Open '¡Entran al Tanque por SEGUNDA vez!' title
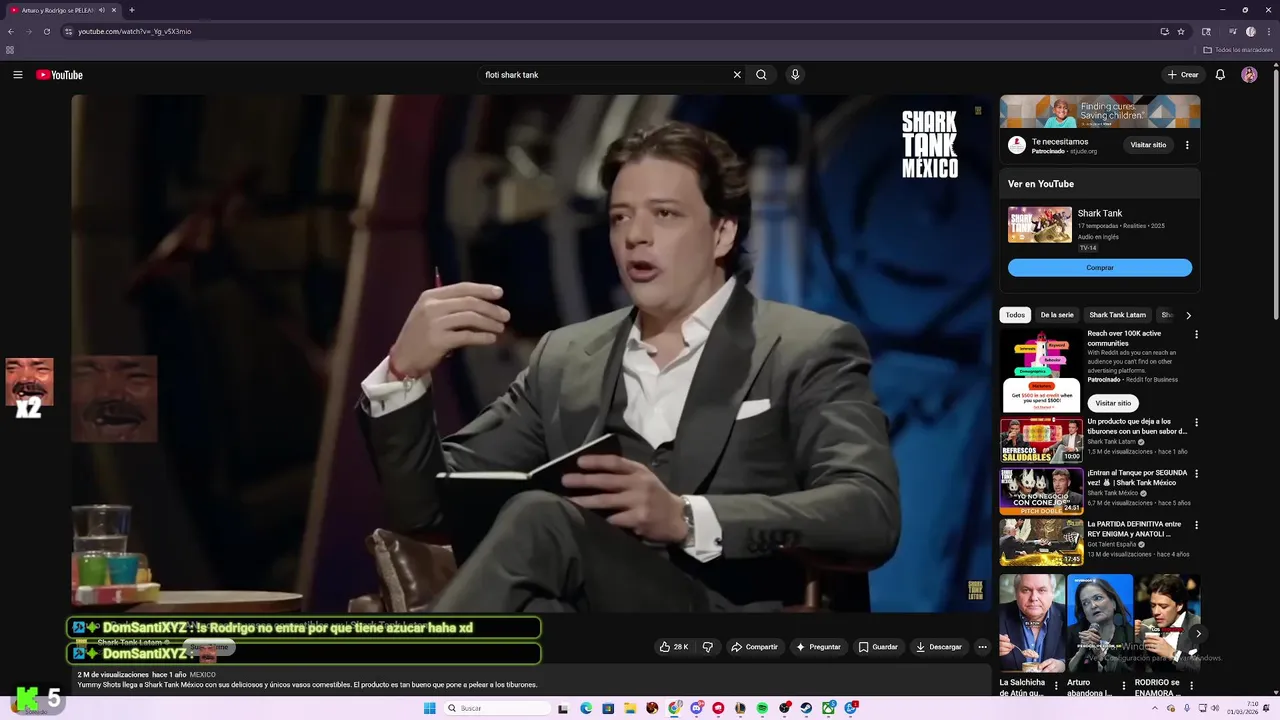Image resolution: width=1280 pixels, height=720 pixels. (x=1138, y=478)
